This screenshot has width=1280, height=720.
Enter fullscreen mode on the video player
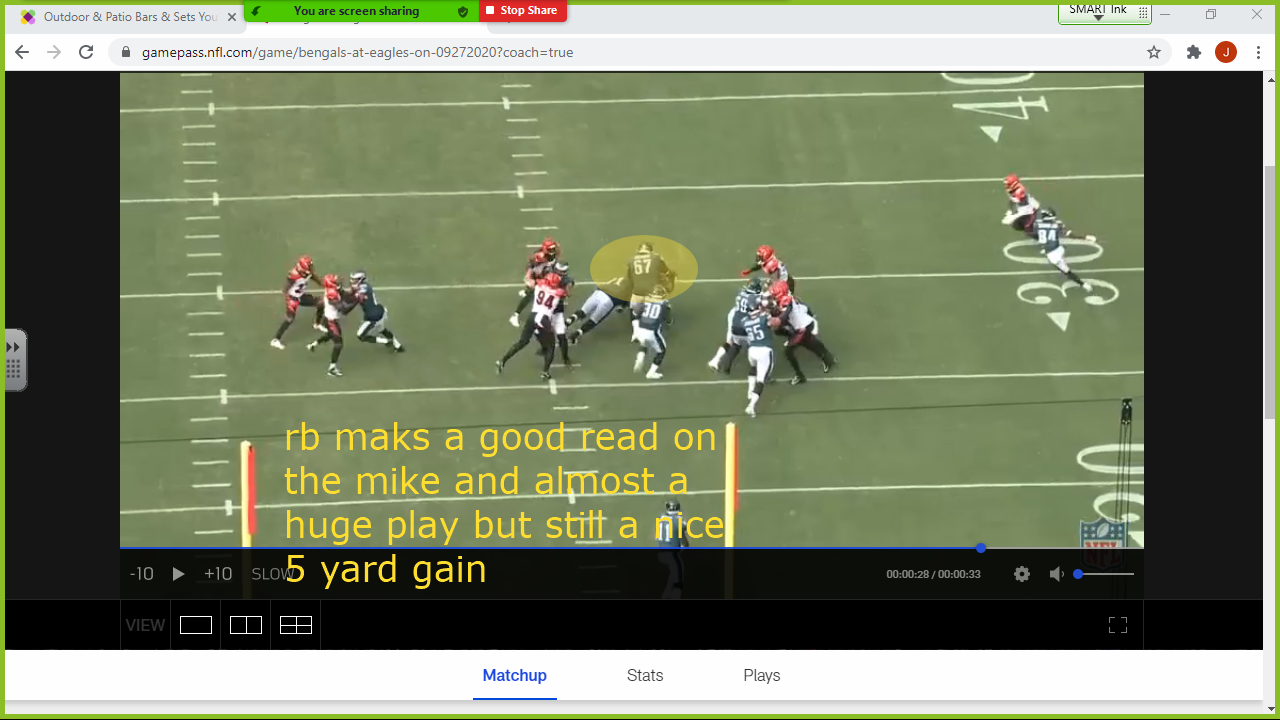point(1117,623)
